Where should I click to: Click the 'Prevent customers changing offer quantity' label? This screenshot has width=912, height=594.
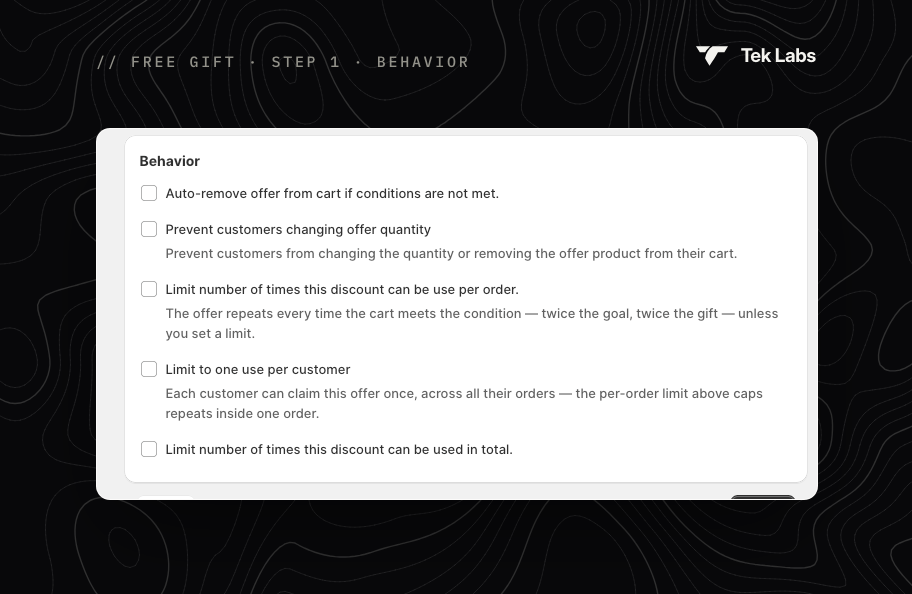(x=298, y=230)
